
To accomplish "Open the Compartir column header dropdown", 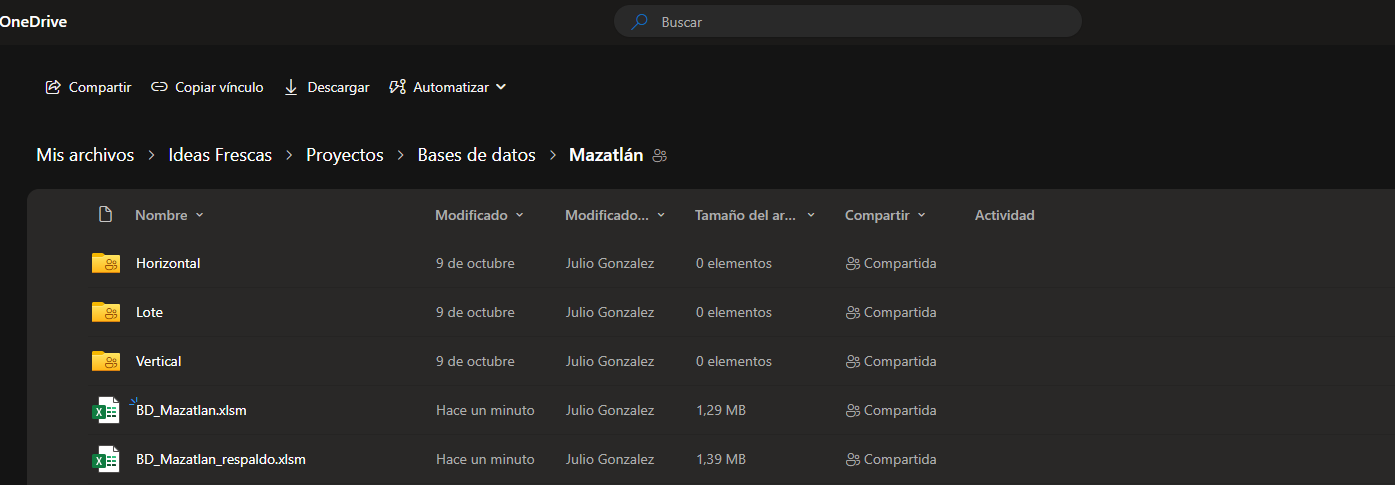I will pyautogui.click(x=921, y=215).
